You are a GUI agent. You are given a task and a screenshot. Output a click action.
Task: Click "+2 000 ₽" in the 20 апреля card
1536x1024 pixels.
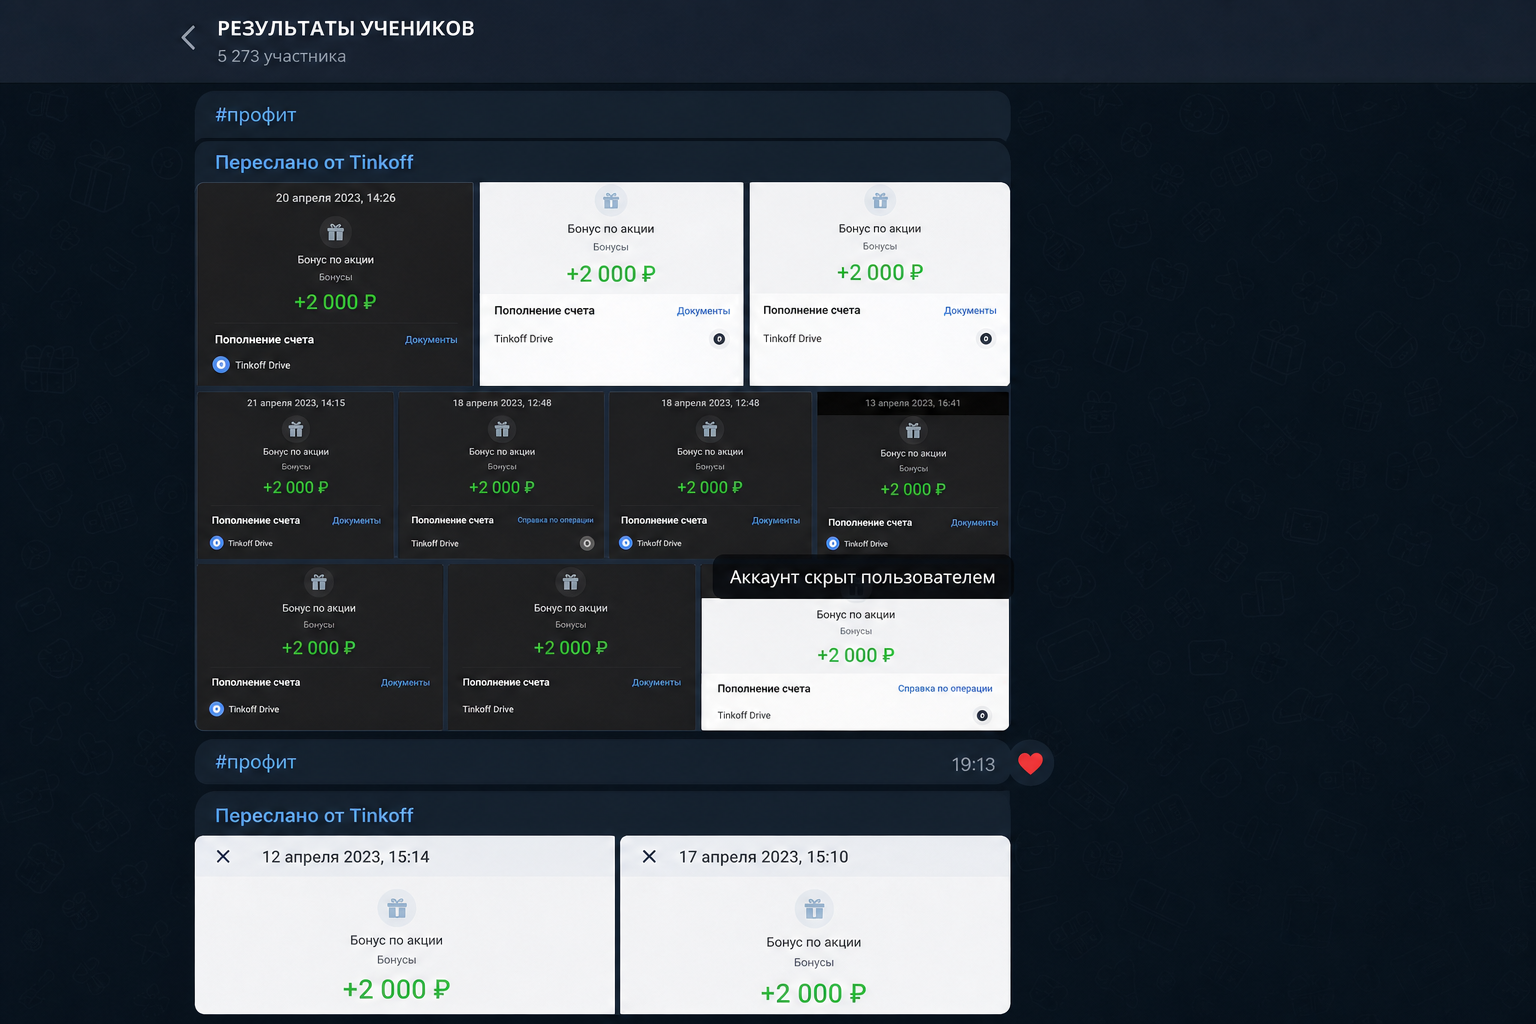[335, 302]
